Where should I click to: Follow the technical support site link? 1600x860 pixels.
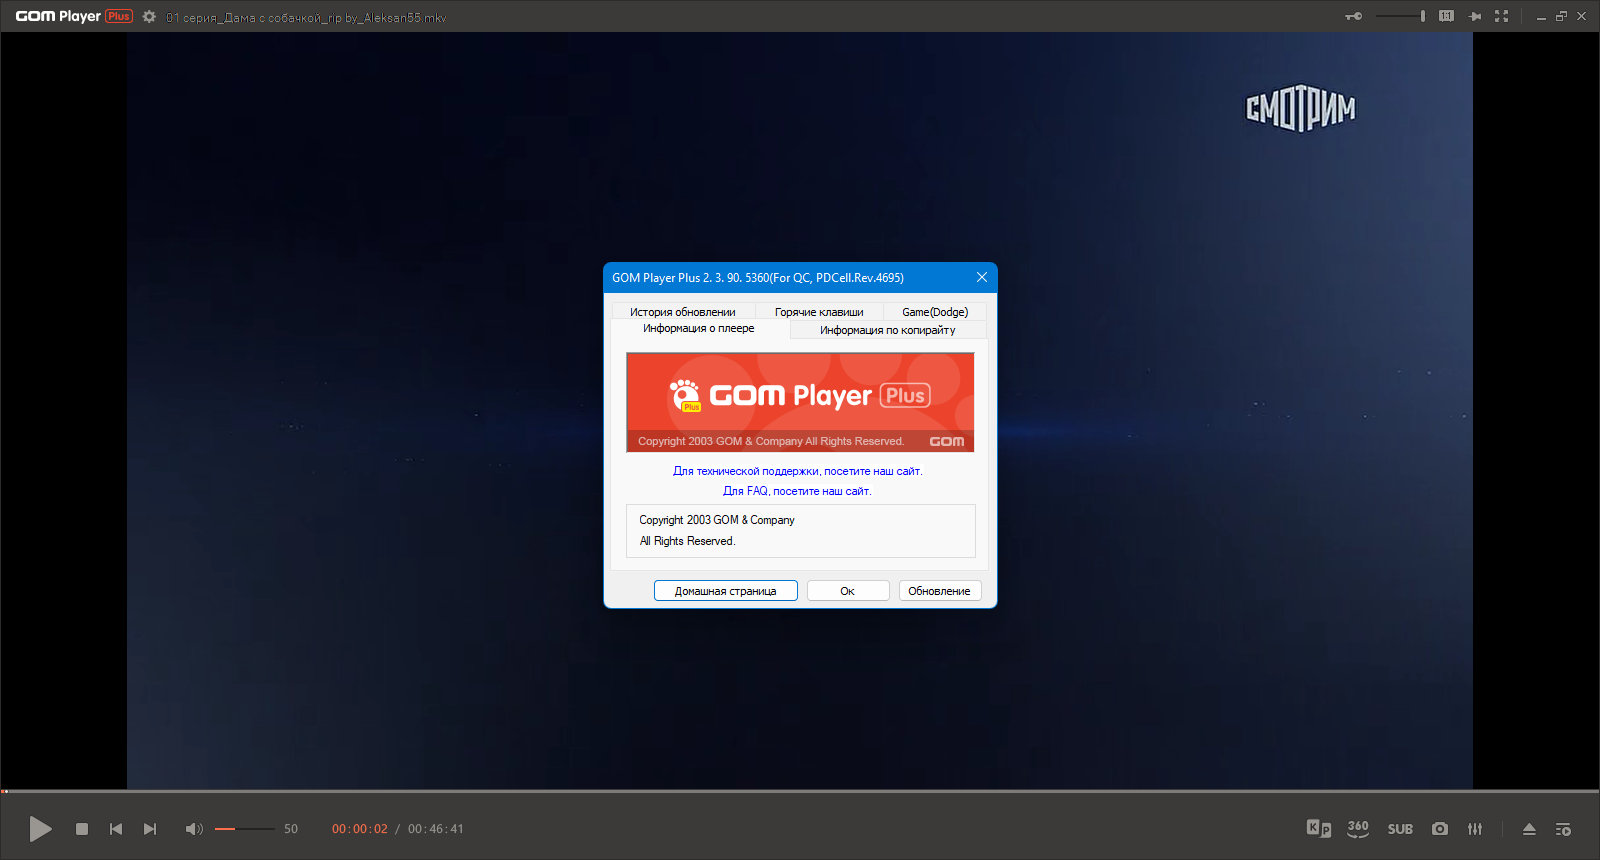[x=798, y=471]
